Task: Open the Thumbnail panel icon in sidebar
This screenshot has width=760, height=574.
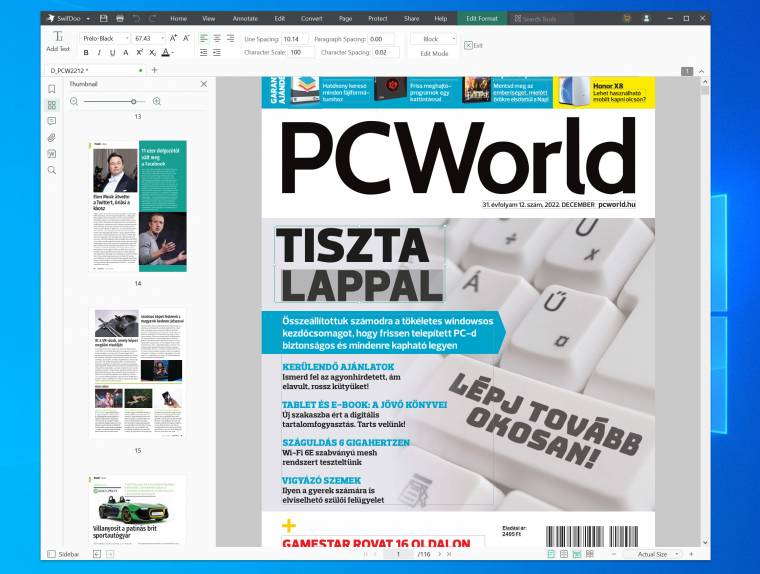Action: click(x=52, y=105)
